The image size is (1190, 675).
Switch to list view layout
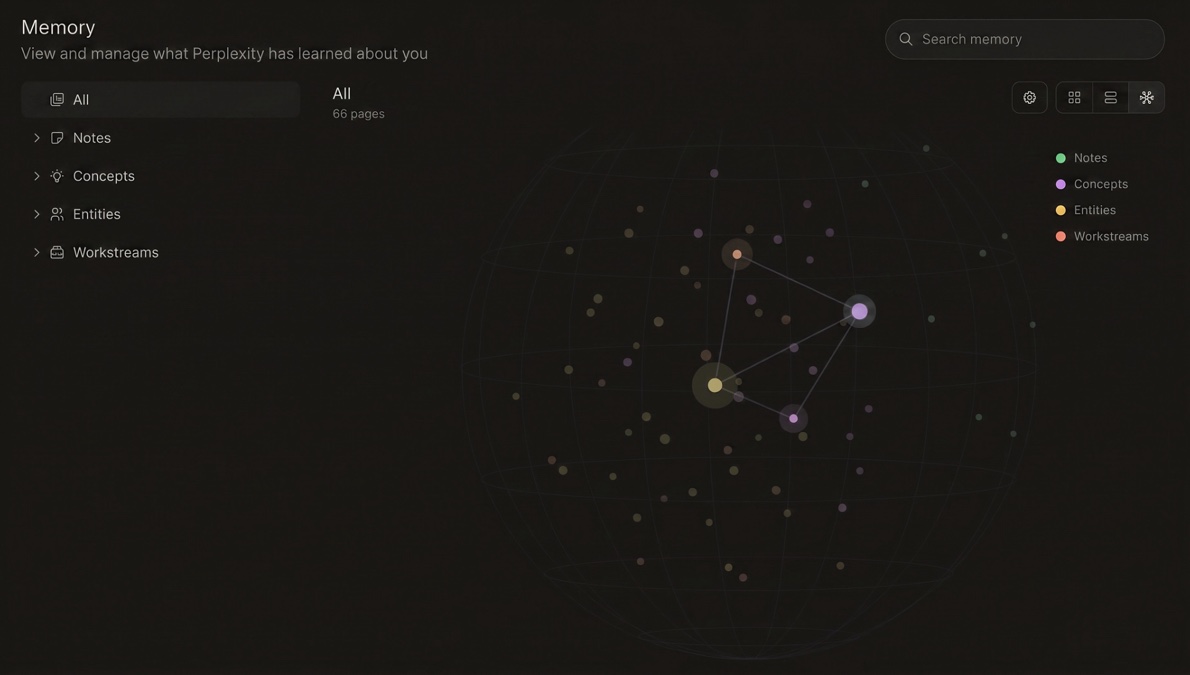click(x=1110, y=98)
